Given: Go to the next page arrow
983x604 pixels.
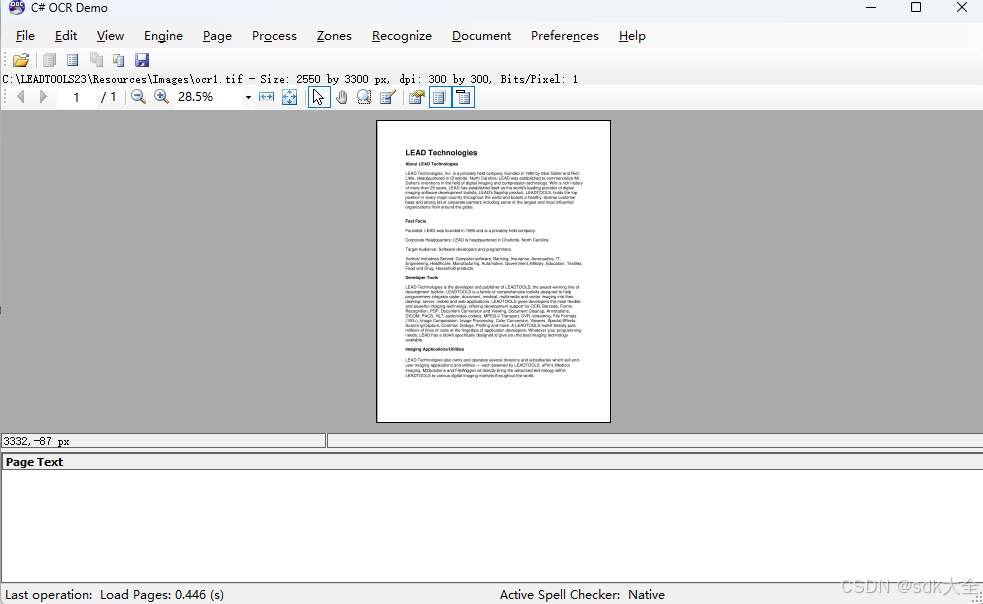Looking at the screenshot, I should (43, 97).
